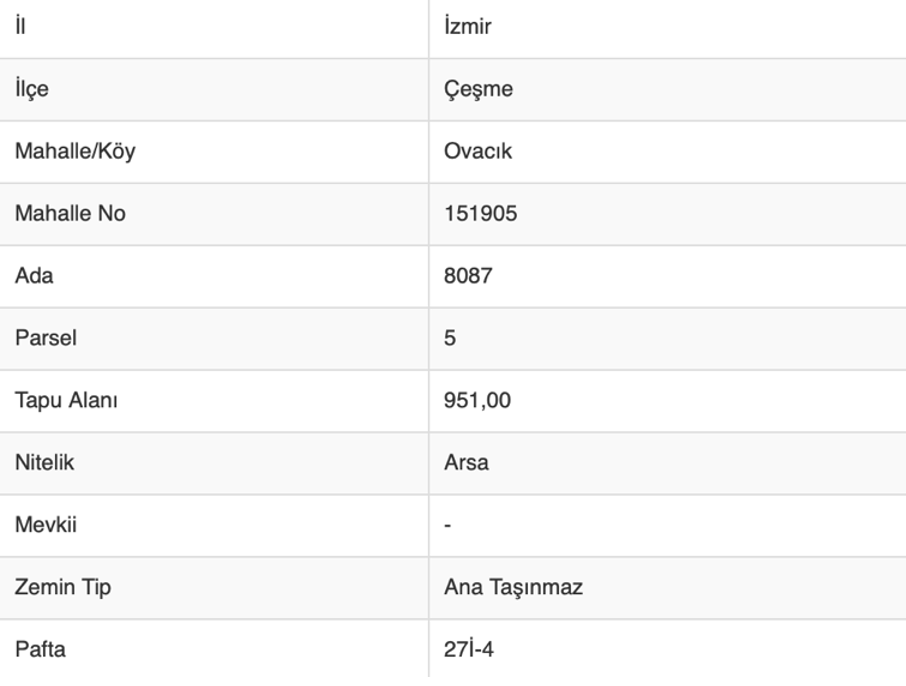Click the Ana Taşınmaz value
Screen dimensions: 906x686
click(513, 587)
